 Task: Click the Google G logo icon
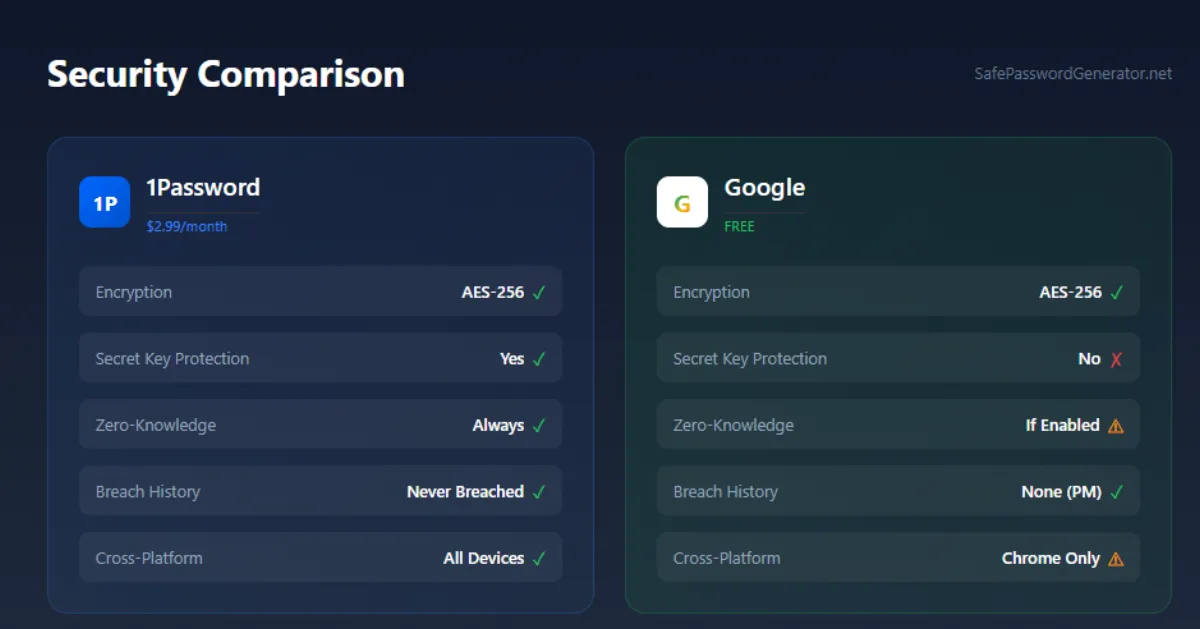pos(682,202)
